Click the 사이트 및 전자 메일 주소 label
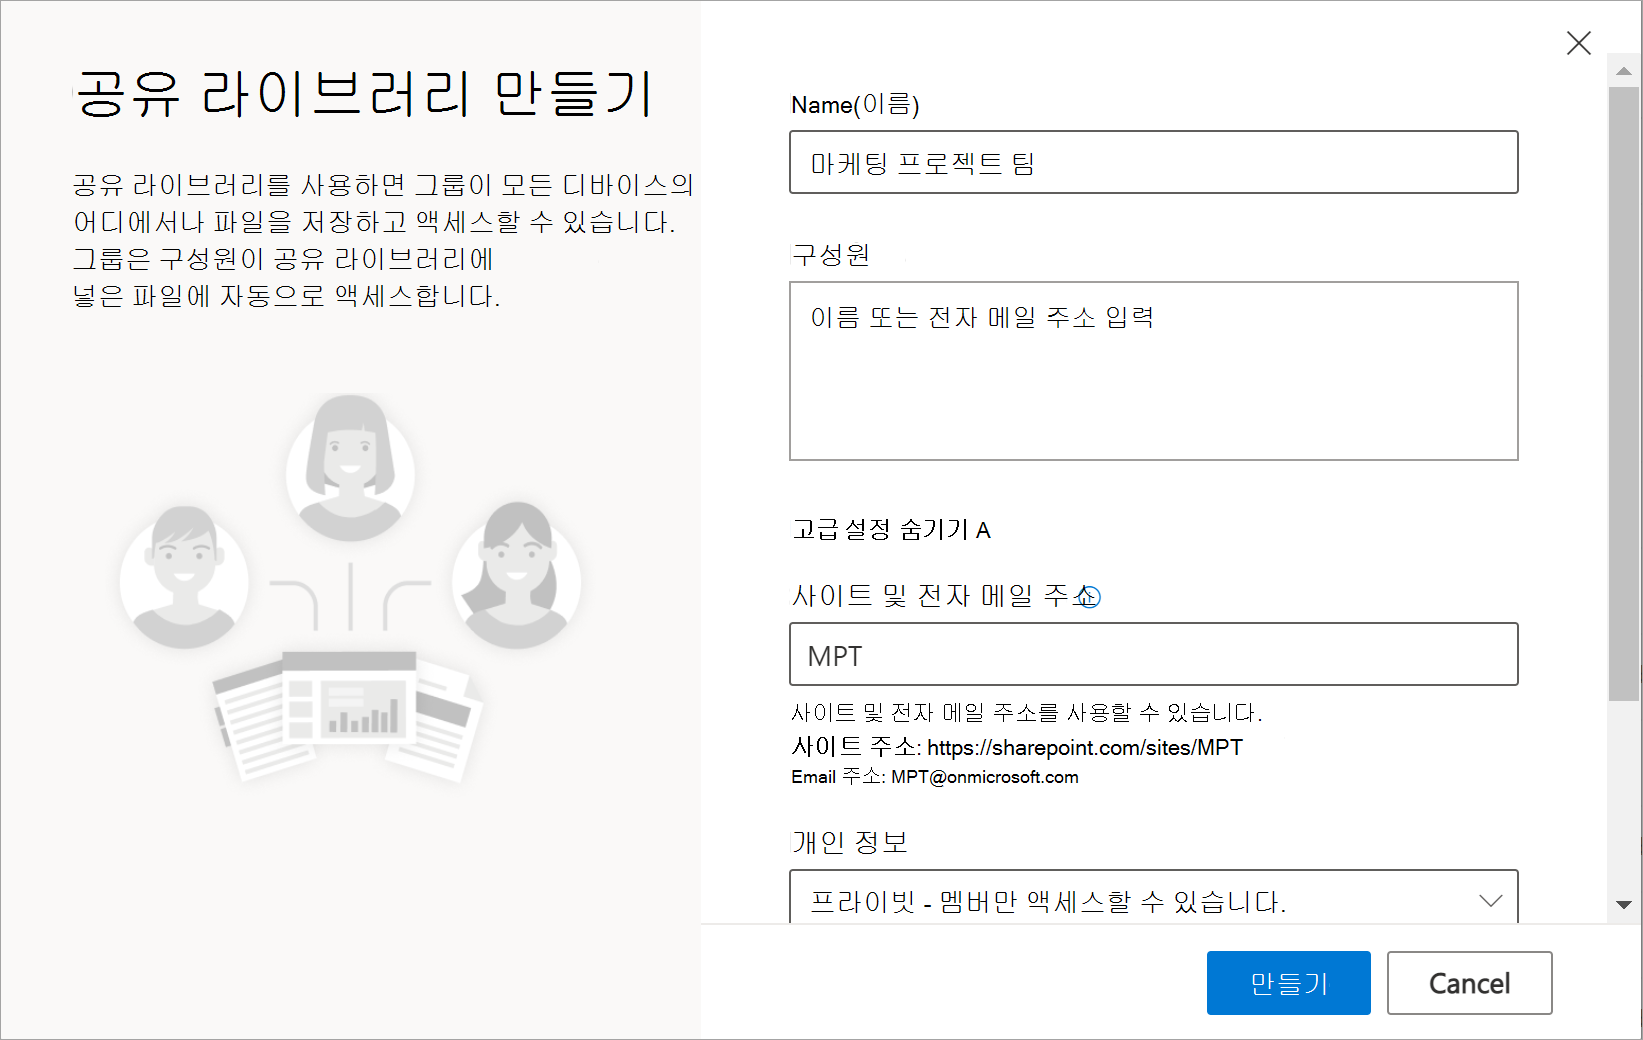This screenshot has width=1643, height=1040. [x=944, y=596]
